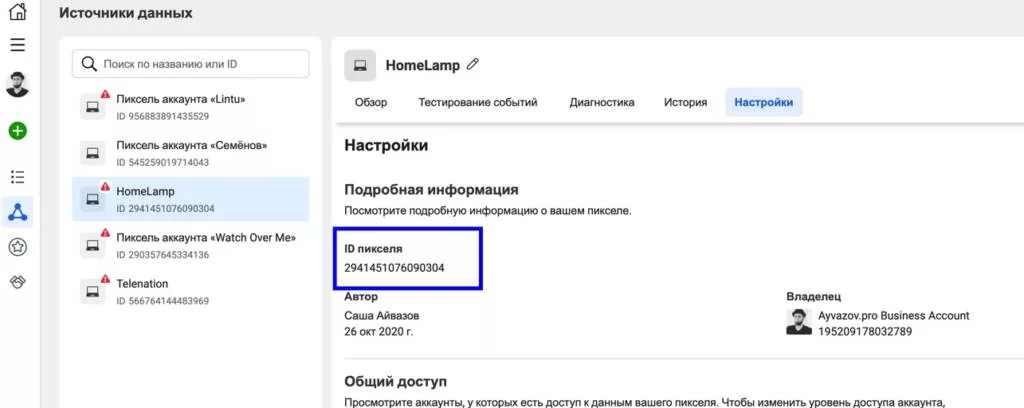Screen dimensions: 1024x408
Task: Click the HomeLamp header pixel icon
Action: coord(360,65)
